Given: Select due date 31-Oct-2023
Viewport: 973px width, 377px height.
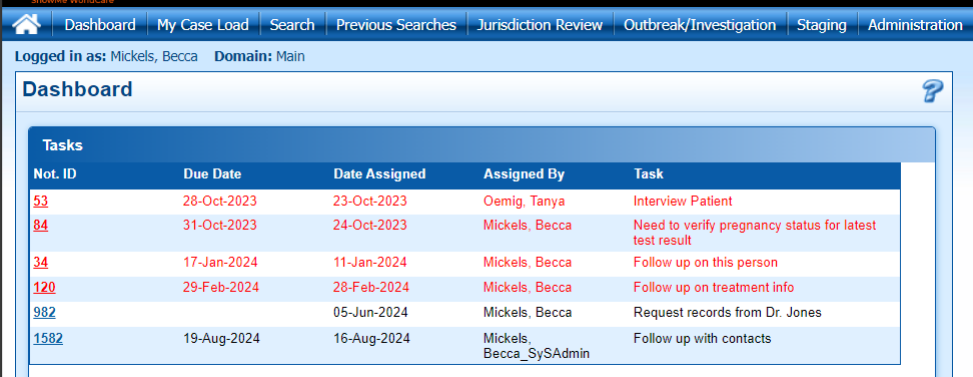Looking at the screenshot, I should click(220, 225).
